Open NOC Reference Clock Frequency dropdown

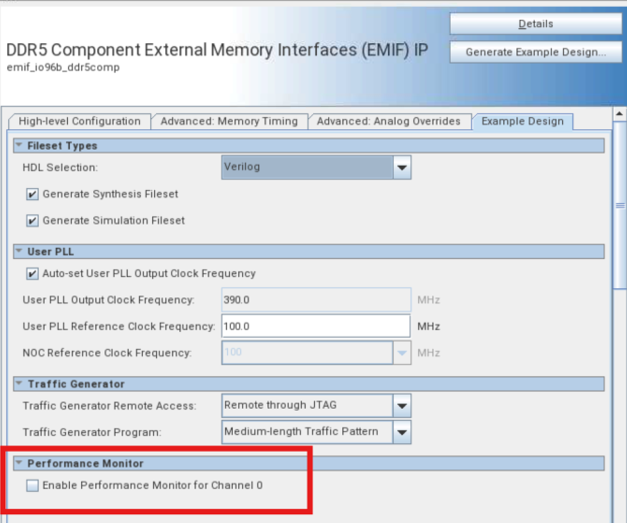click(401, 353)
